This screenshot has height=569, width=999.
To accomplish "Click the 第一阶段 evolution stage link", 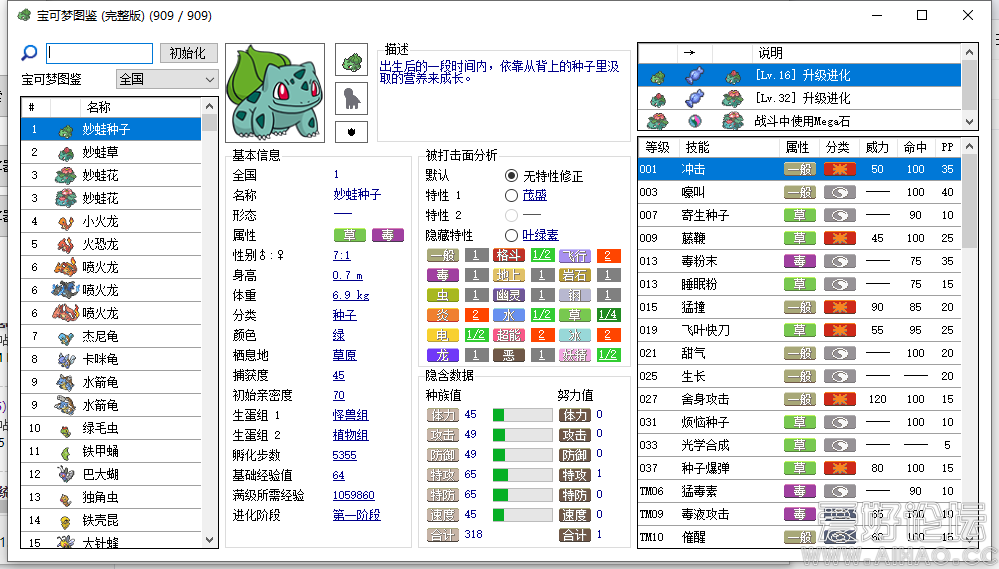I will (x=356, y=515).
